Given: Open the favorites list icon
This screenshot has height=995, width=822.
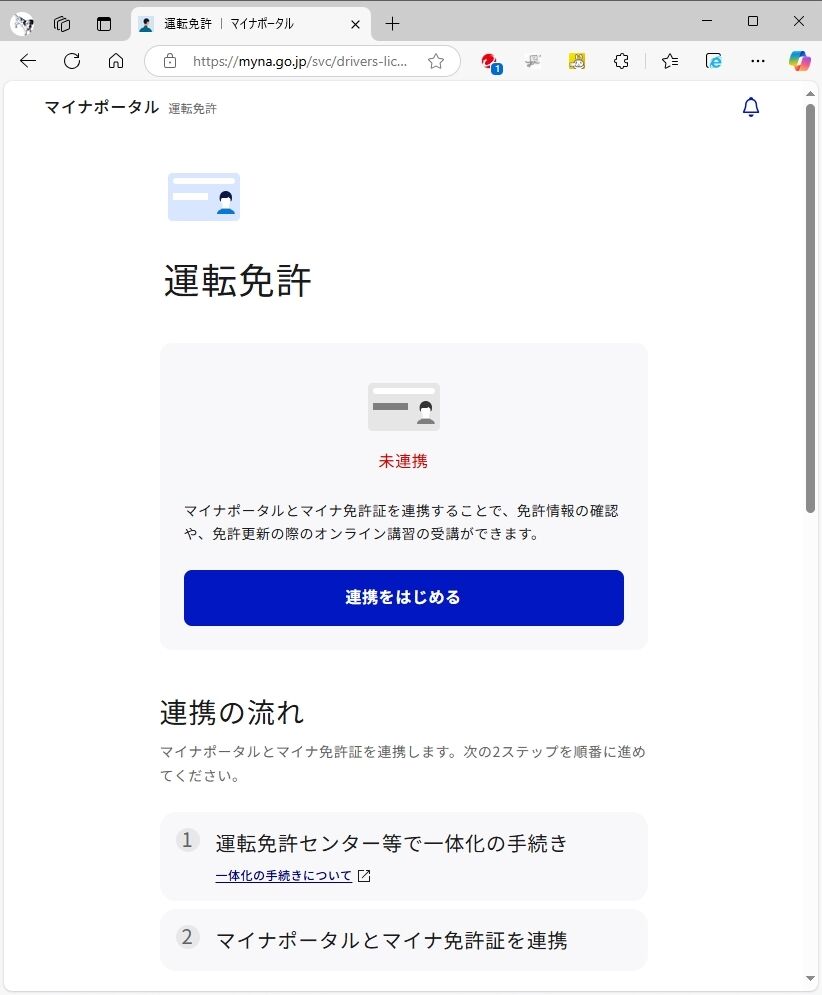Looking at the screenshot, I should click(x=670, y=61).
